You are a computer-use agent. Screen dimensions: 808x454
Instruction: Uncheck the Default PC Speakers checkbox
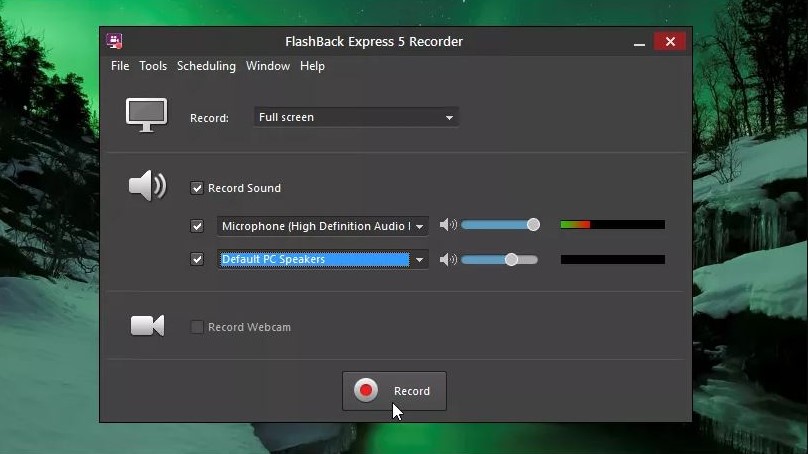tap(197, 259)
